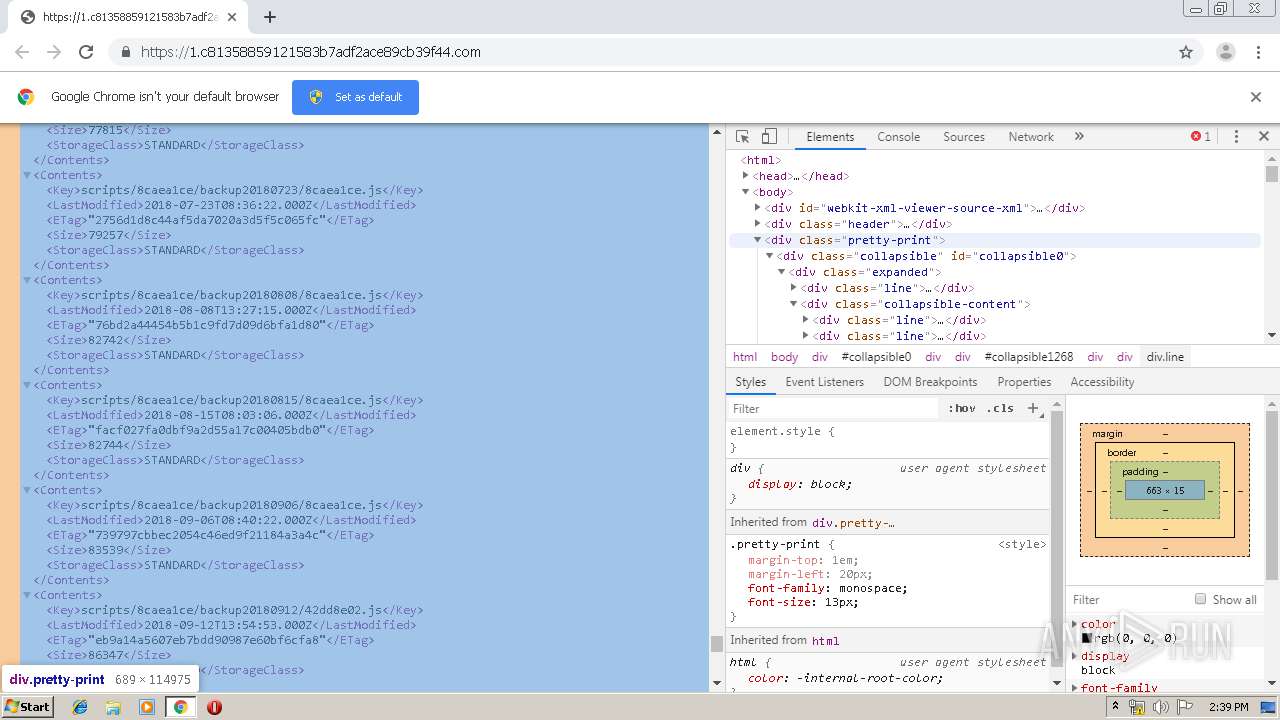The image size is (1280, 720).
Task: Reload the page
Action: tap(86, 52)
